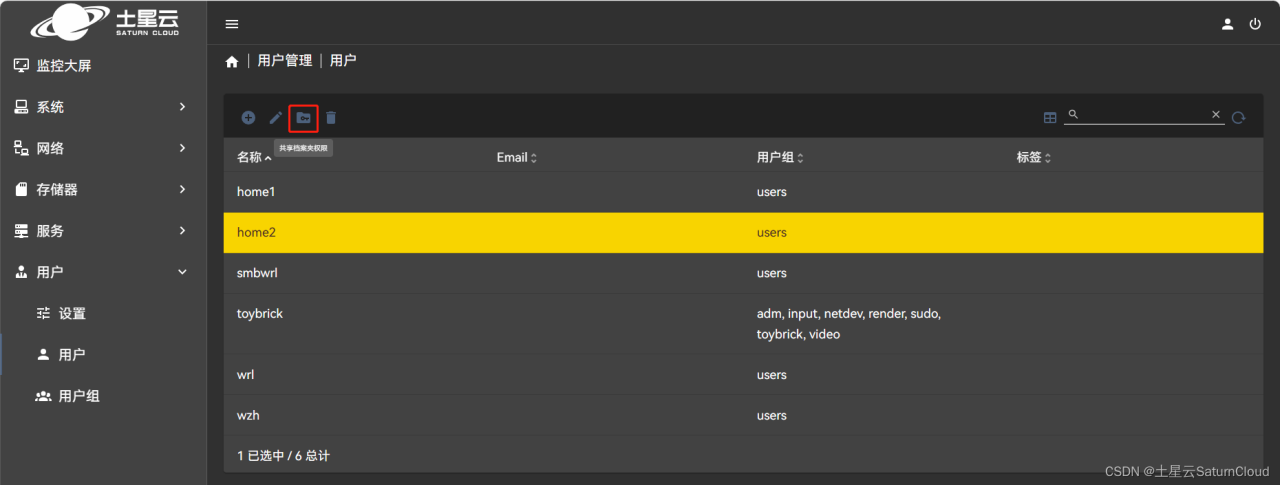Click the delete user trash icon

[331, 118]
